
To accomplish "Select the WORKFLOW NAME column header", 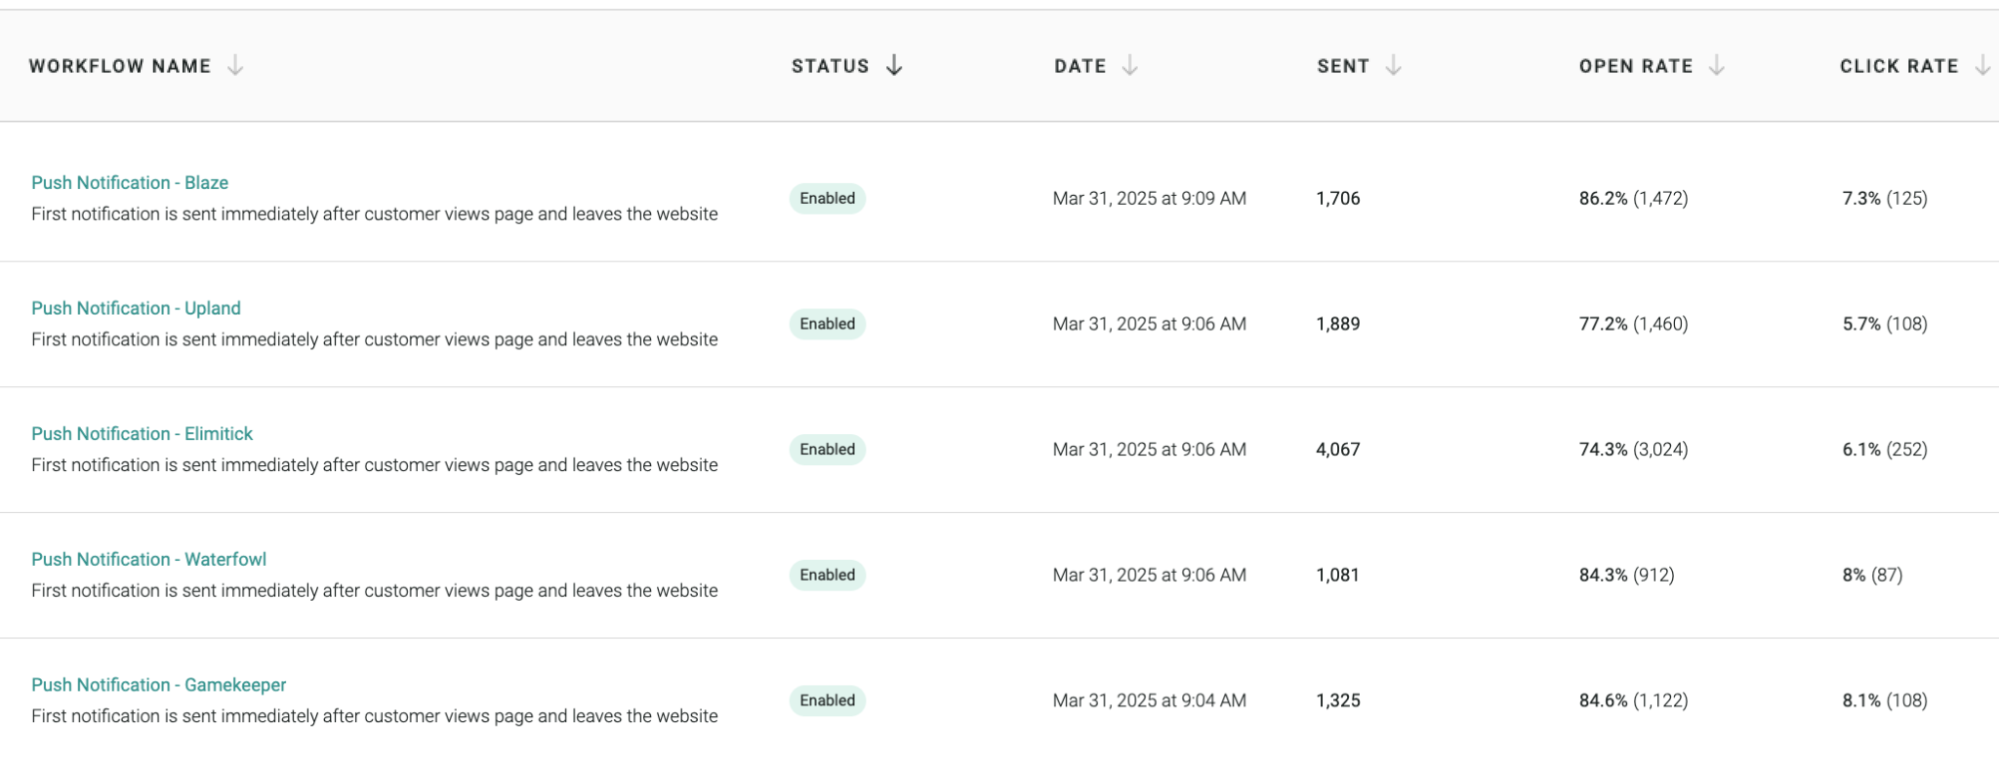I will 120,66.
